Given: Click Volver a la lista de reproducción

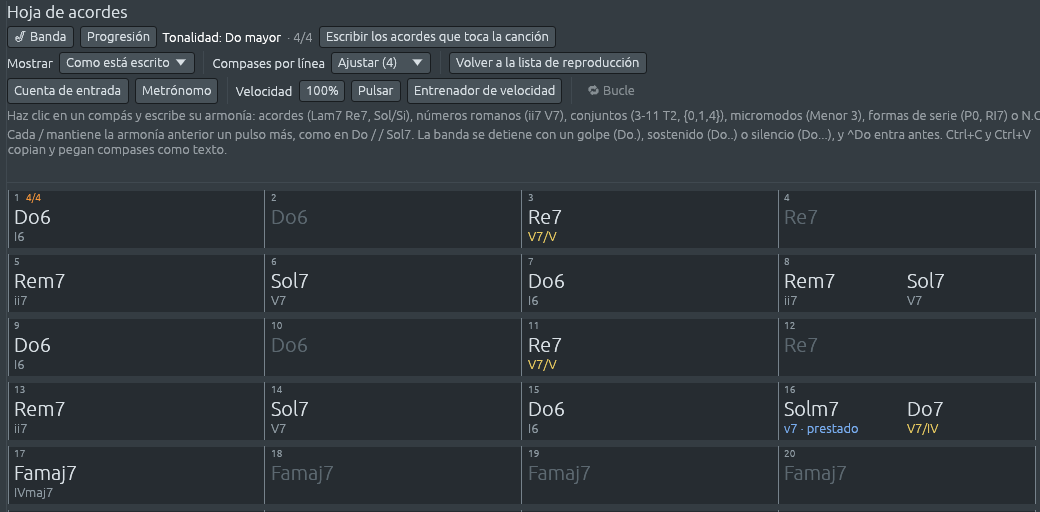Looking at the screenshot, I should pos(548,63).
